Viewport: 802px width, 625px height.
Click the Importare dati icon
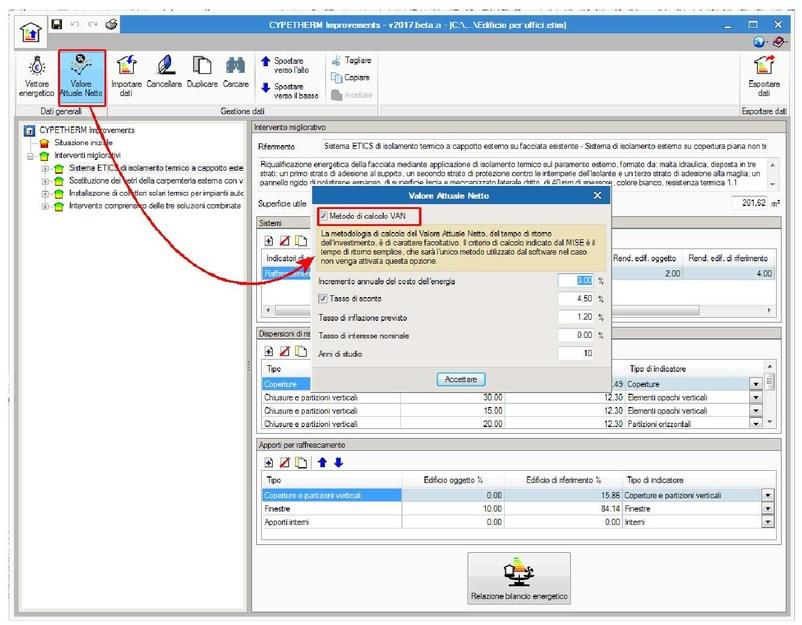pyautogui.click(x=126, y=70)
